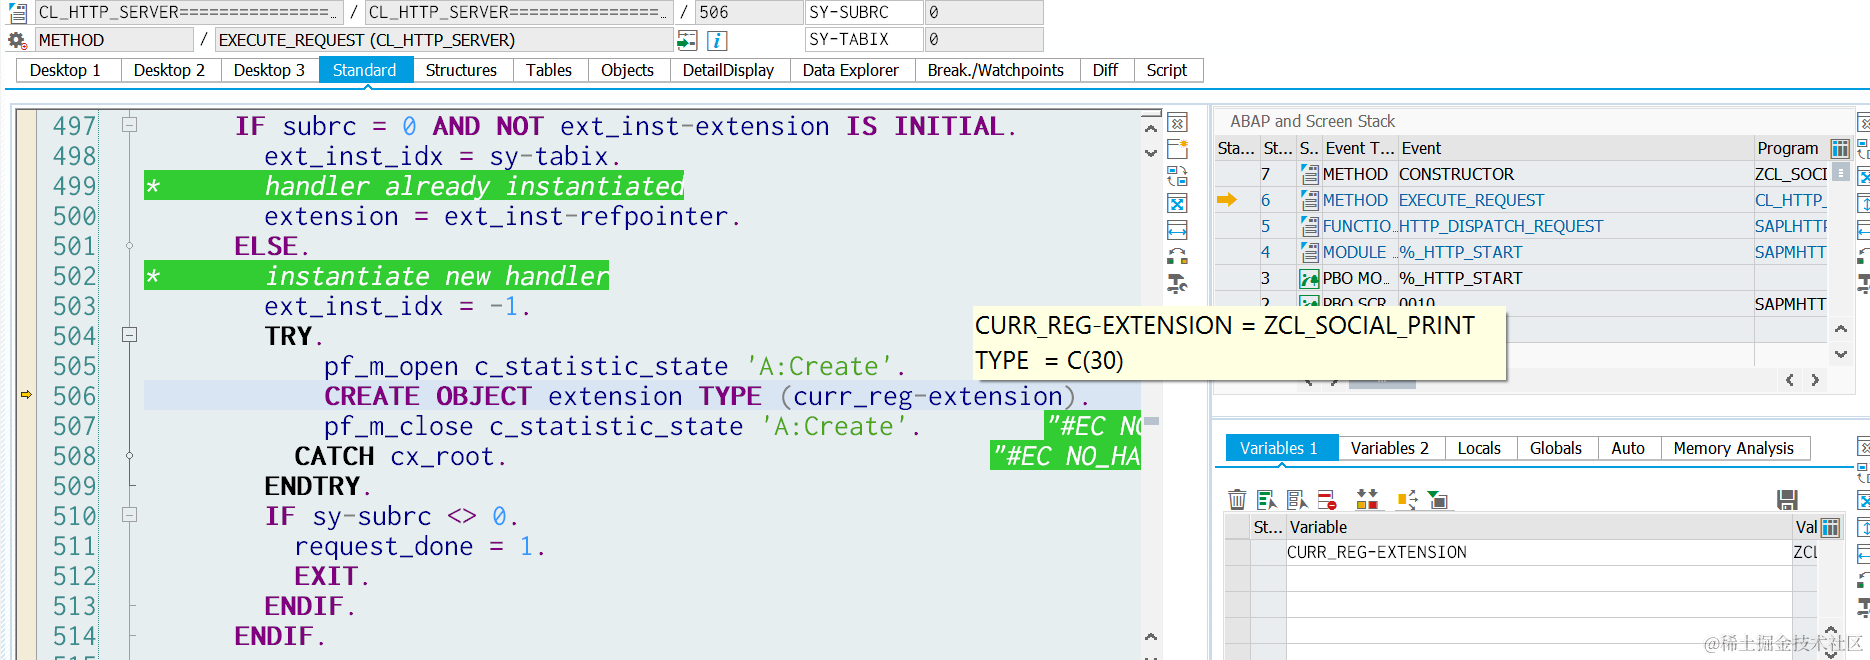Click the stack list scroll right arrow

1815,380
